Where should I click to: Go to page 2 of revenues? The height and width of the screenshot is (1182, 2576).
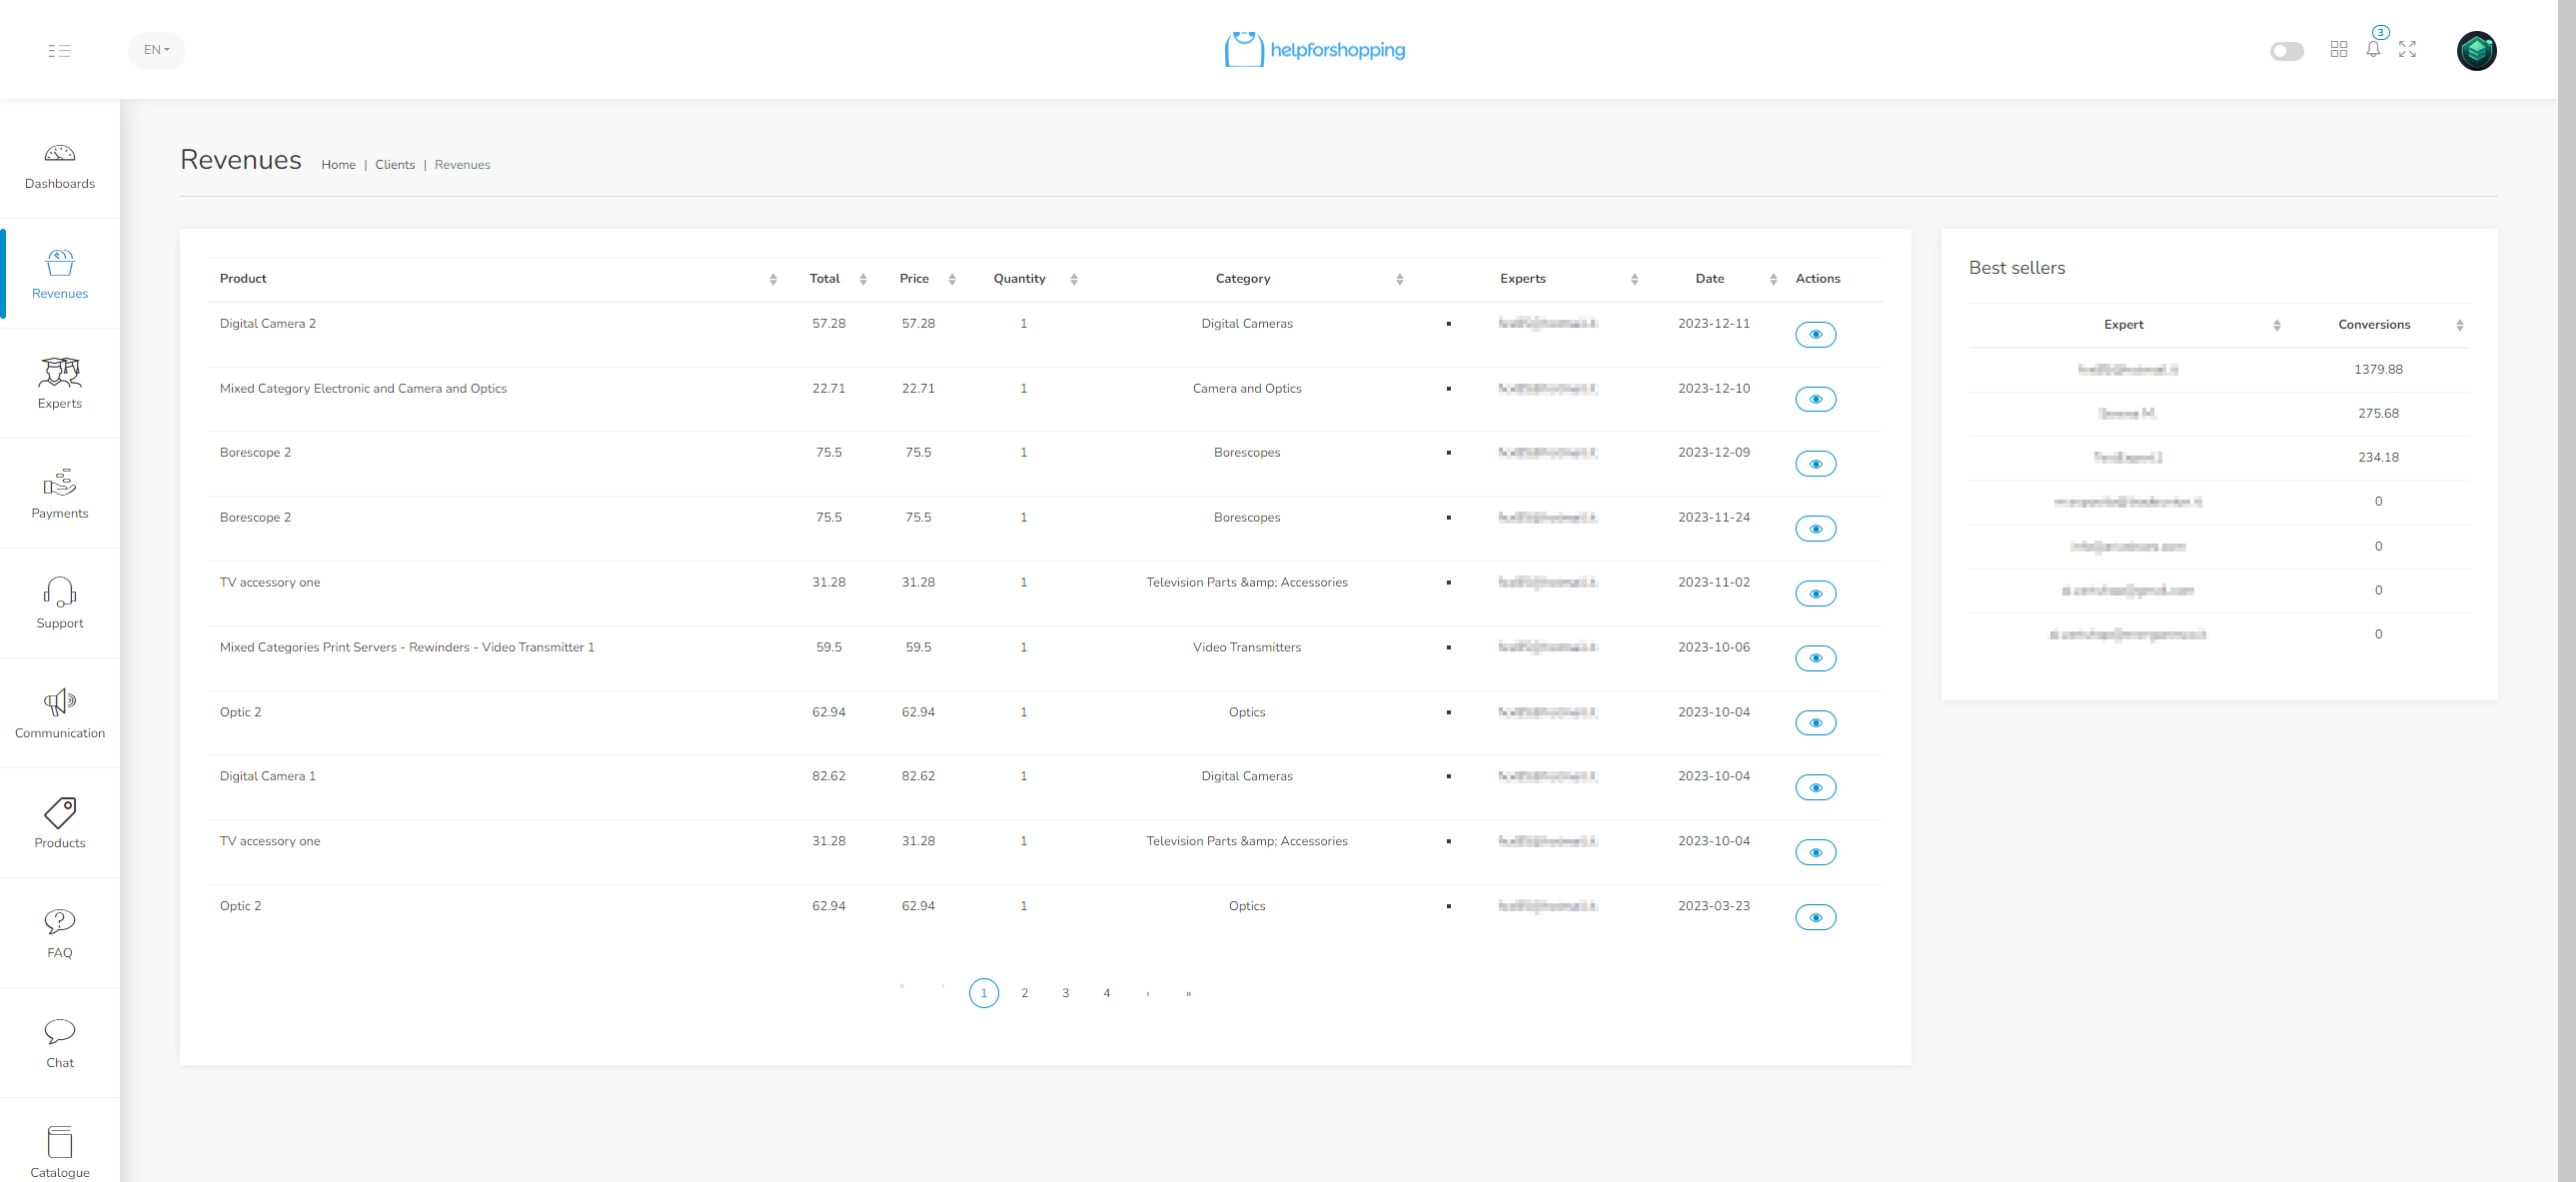[x=1024, y=993]
